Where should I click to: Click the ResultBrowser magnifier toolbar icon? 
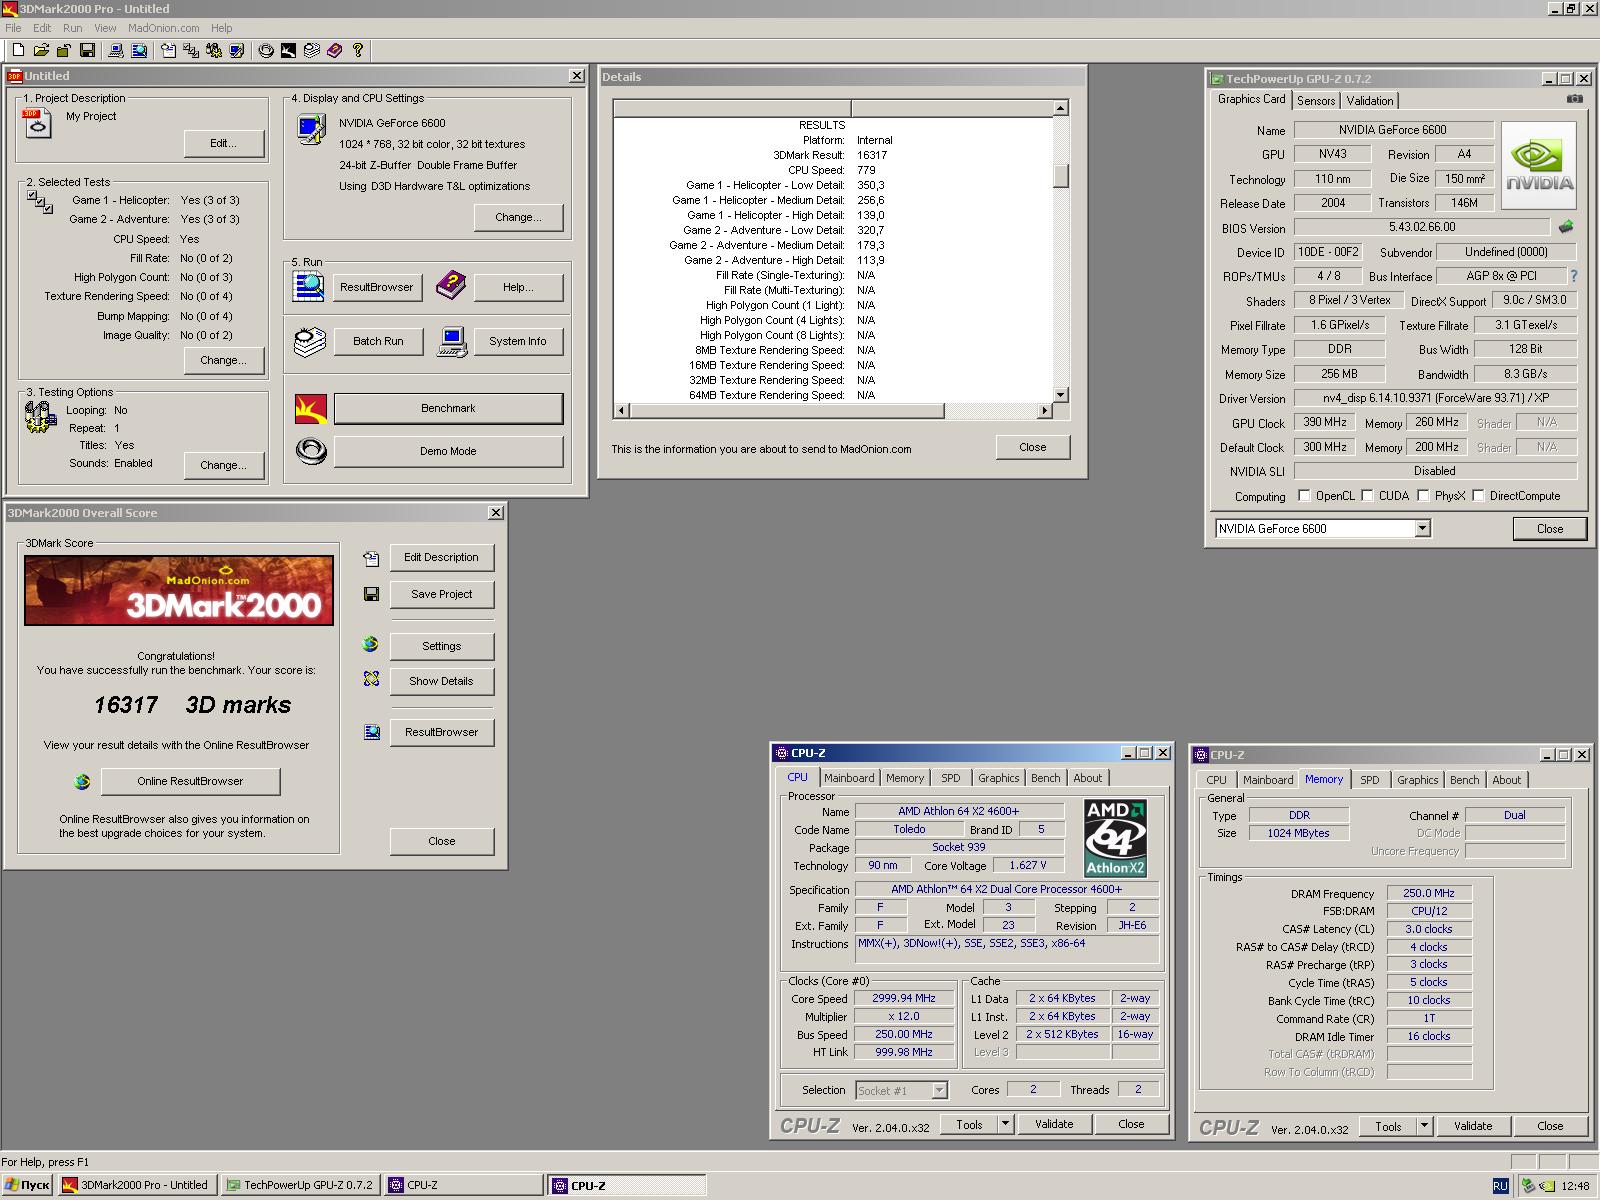point(139,50)
